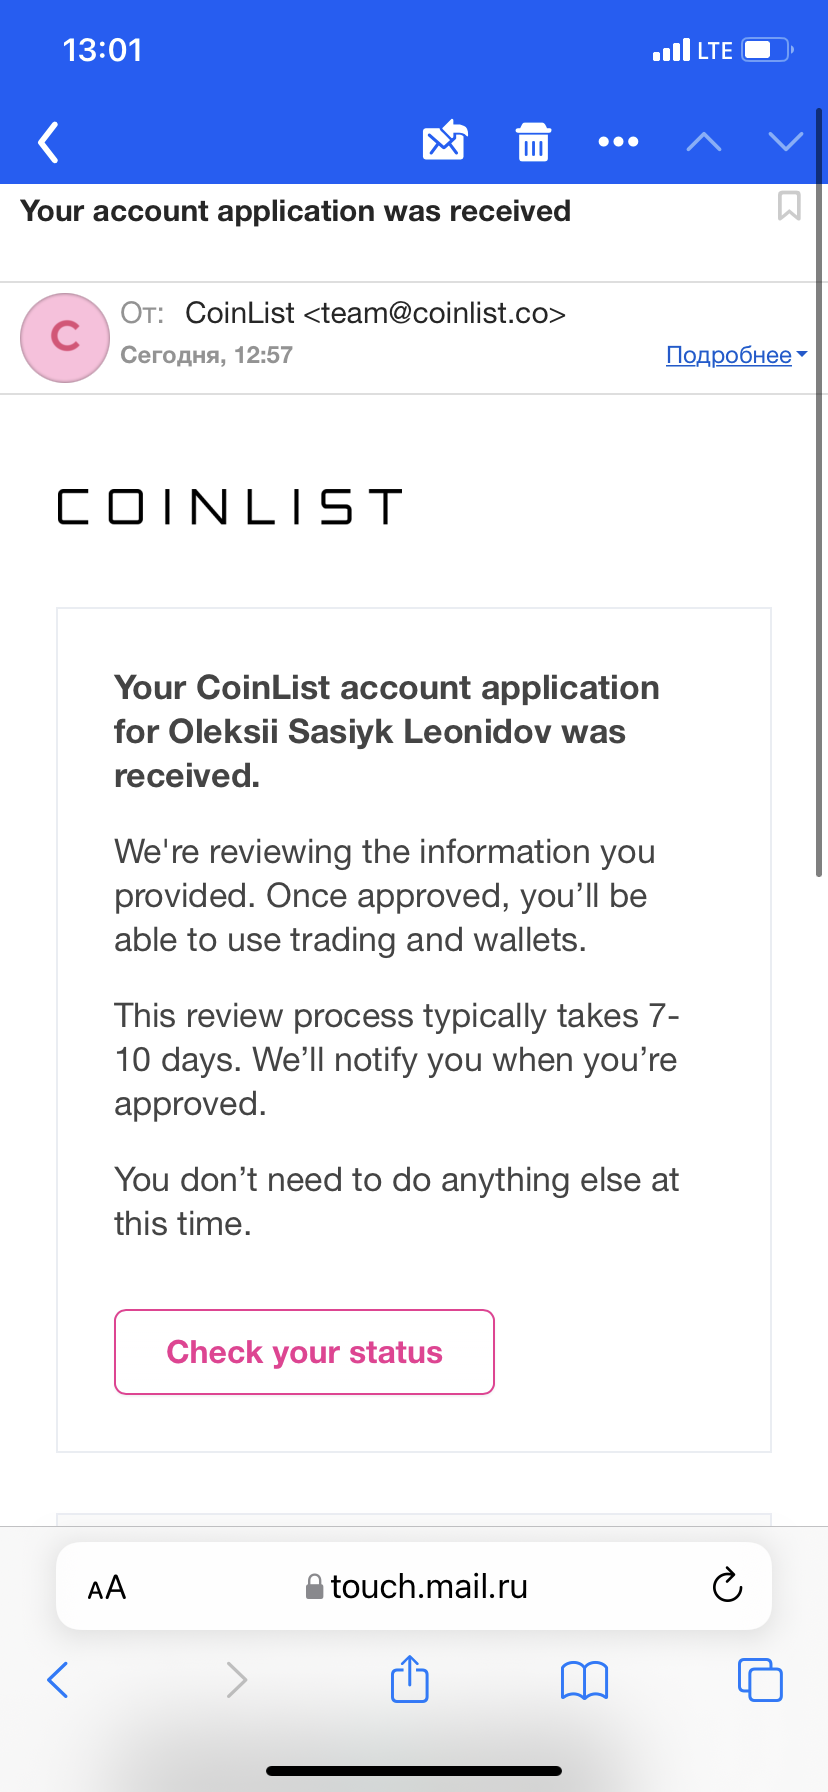
Task: Go to the next message with the down arrow
Action: tap(786, 142)
